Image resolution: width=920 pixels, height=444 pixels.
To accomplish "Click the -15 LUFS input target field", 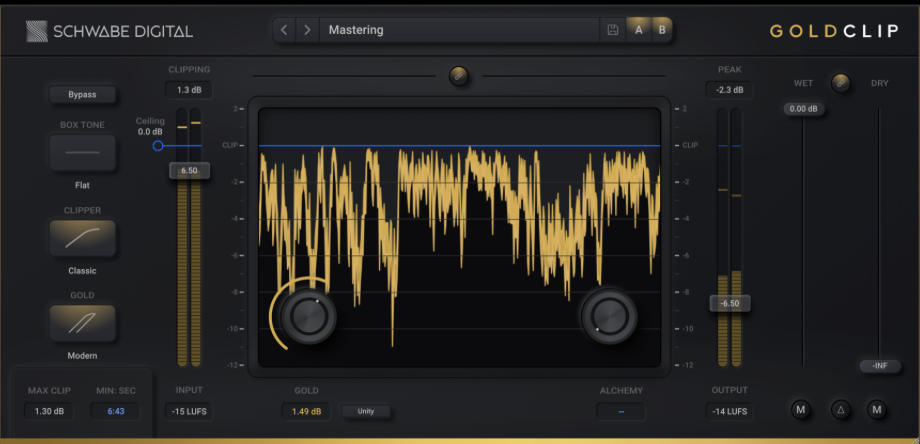I will [x=188, y=411].
